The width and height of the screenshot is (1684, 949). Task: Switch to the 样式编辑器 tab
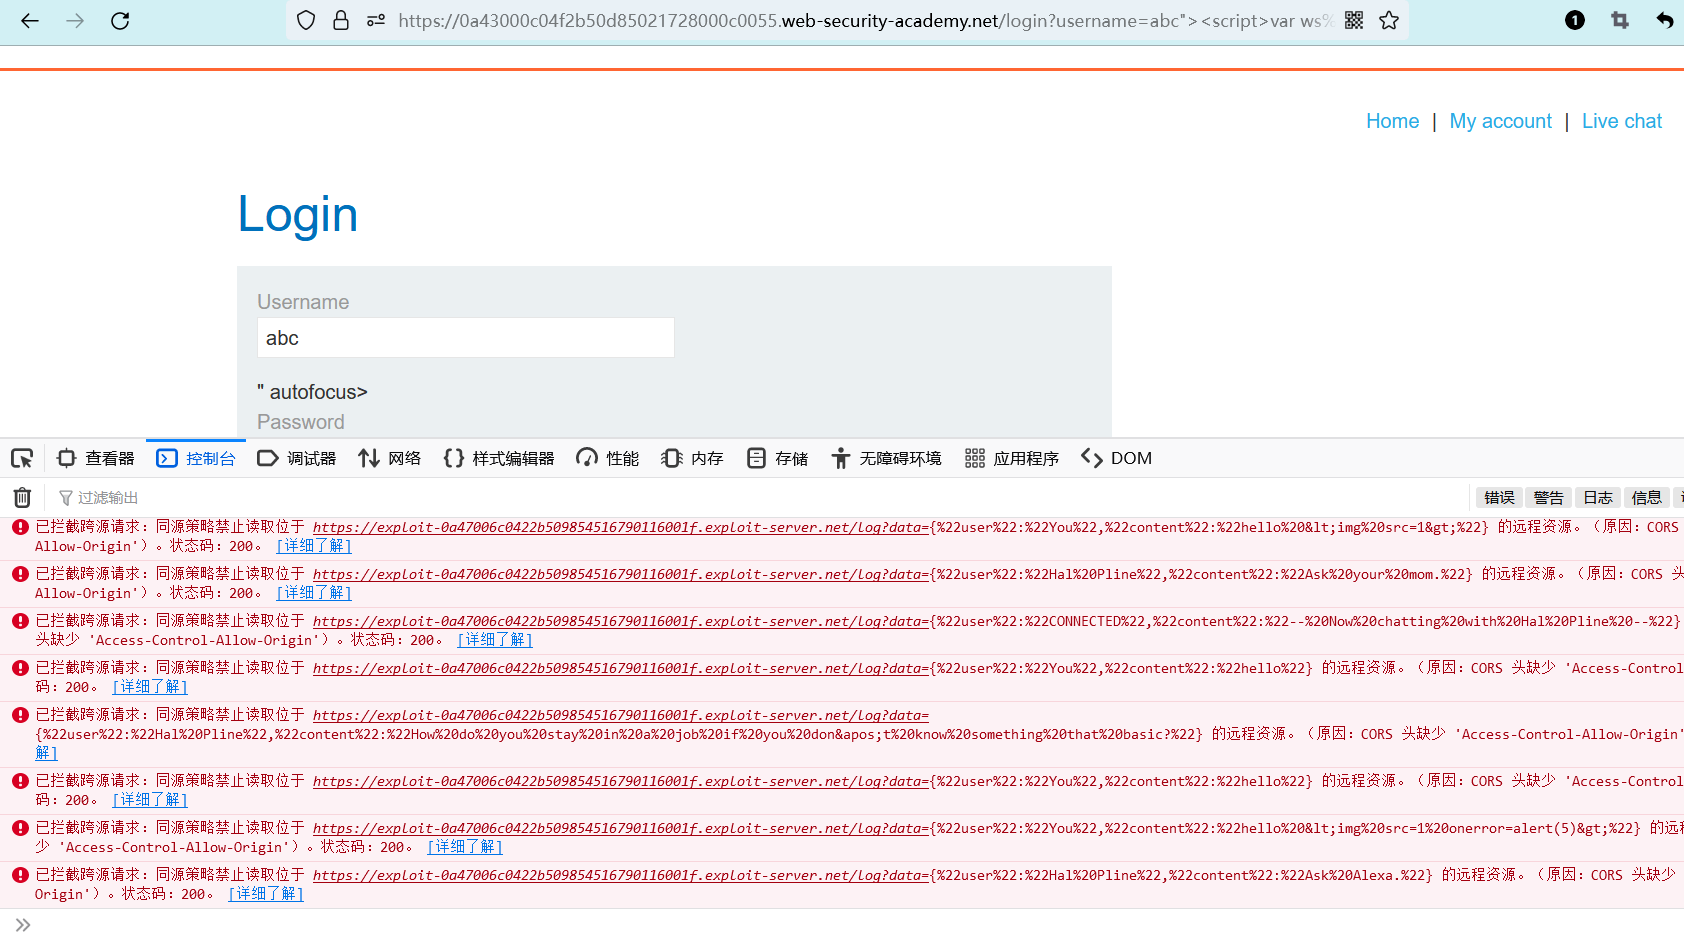coord(499,458)
